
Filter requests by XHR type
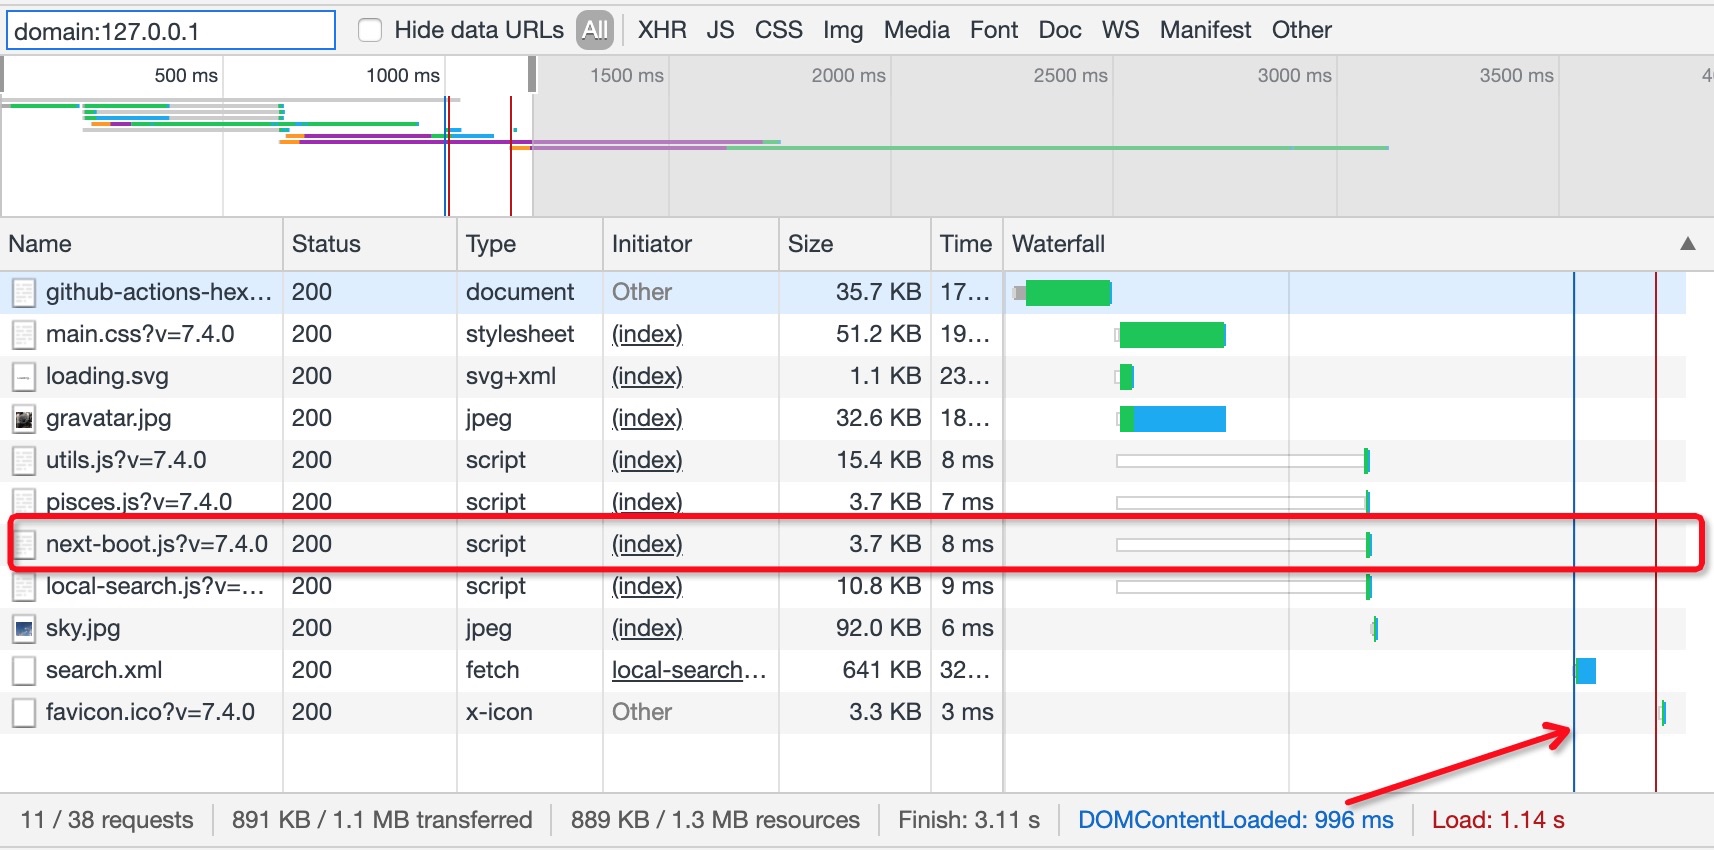[x=662, y=30]
